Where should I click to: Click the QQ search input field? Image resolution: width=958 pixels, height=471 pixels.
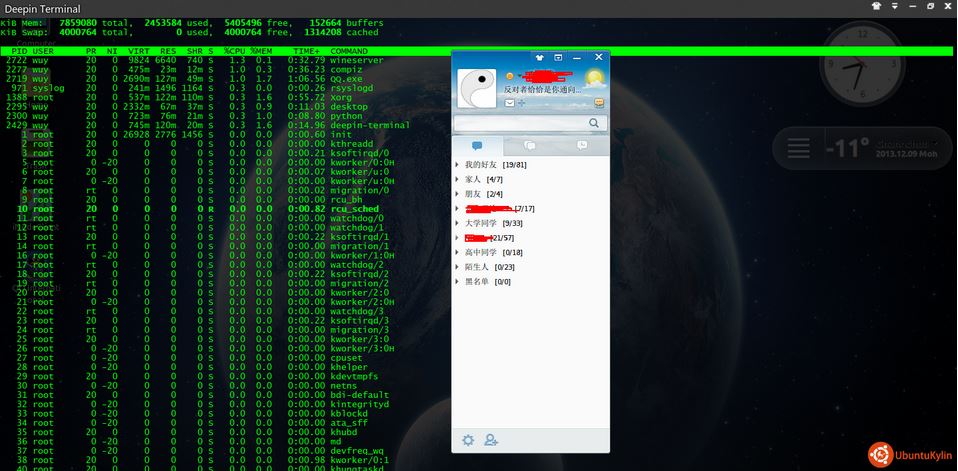520,123
